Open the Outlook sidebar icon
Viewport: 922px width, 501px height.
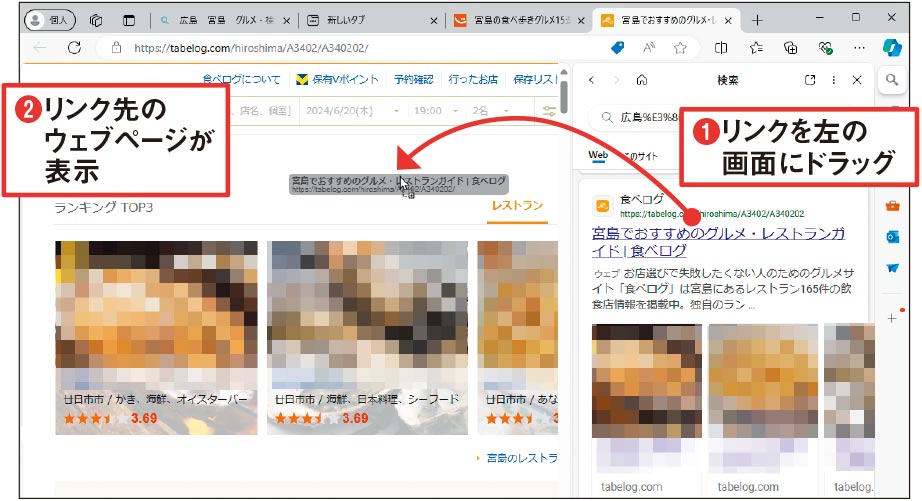[x=893, y=236]
